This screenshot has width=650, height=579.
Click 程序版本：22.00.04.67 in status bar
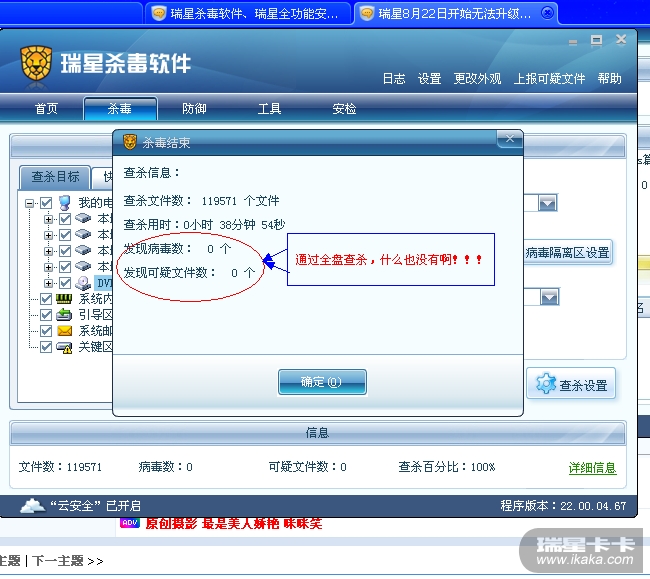(563, 506)
